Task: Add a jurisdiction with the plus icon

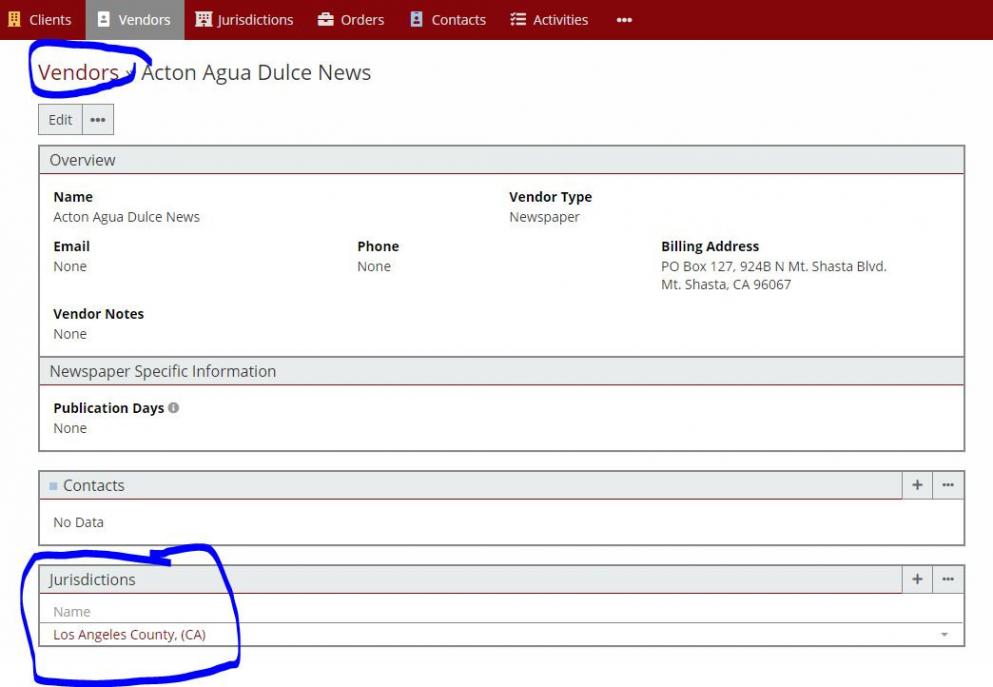Action: pos(917,579)
